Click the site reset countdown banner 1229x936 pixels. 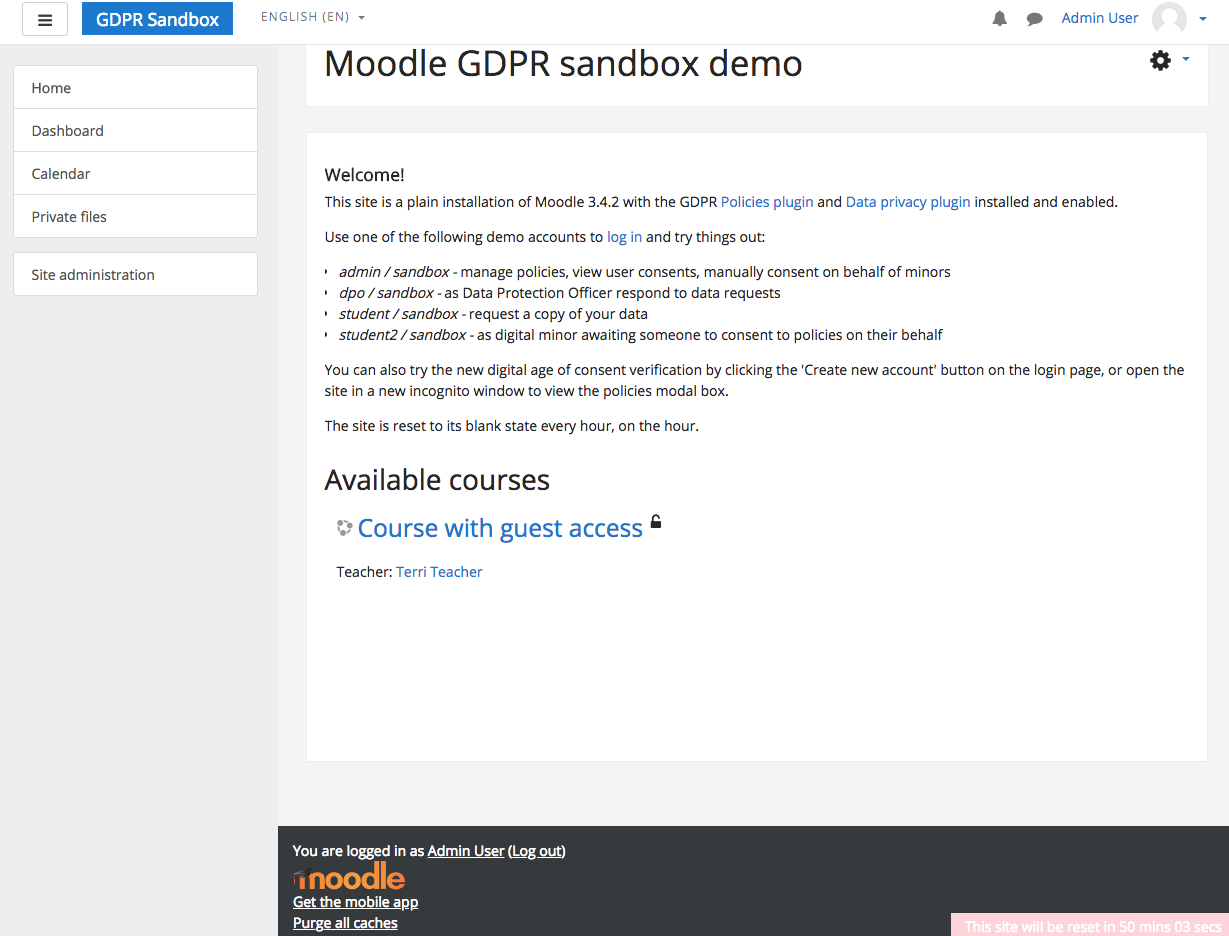pos(1090,925)
